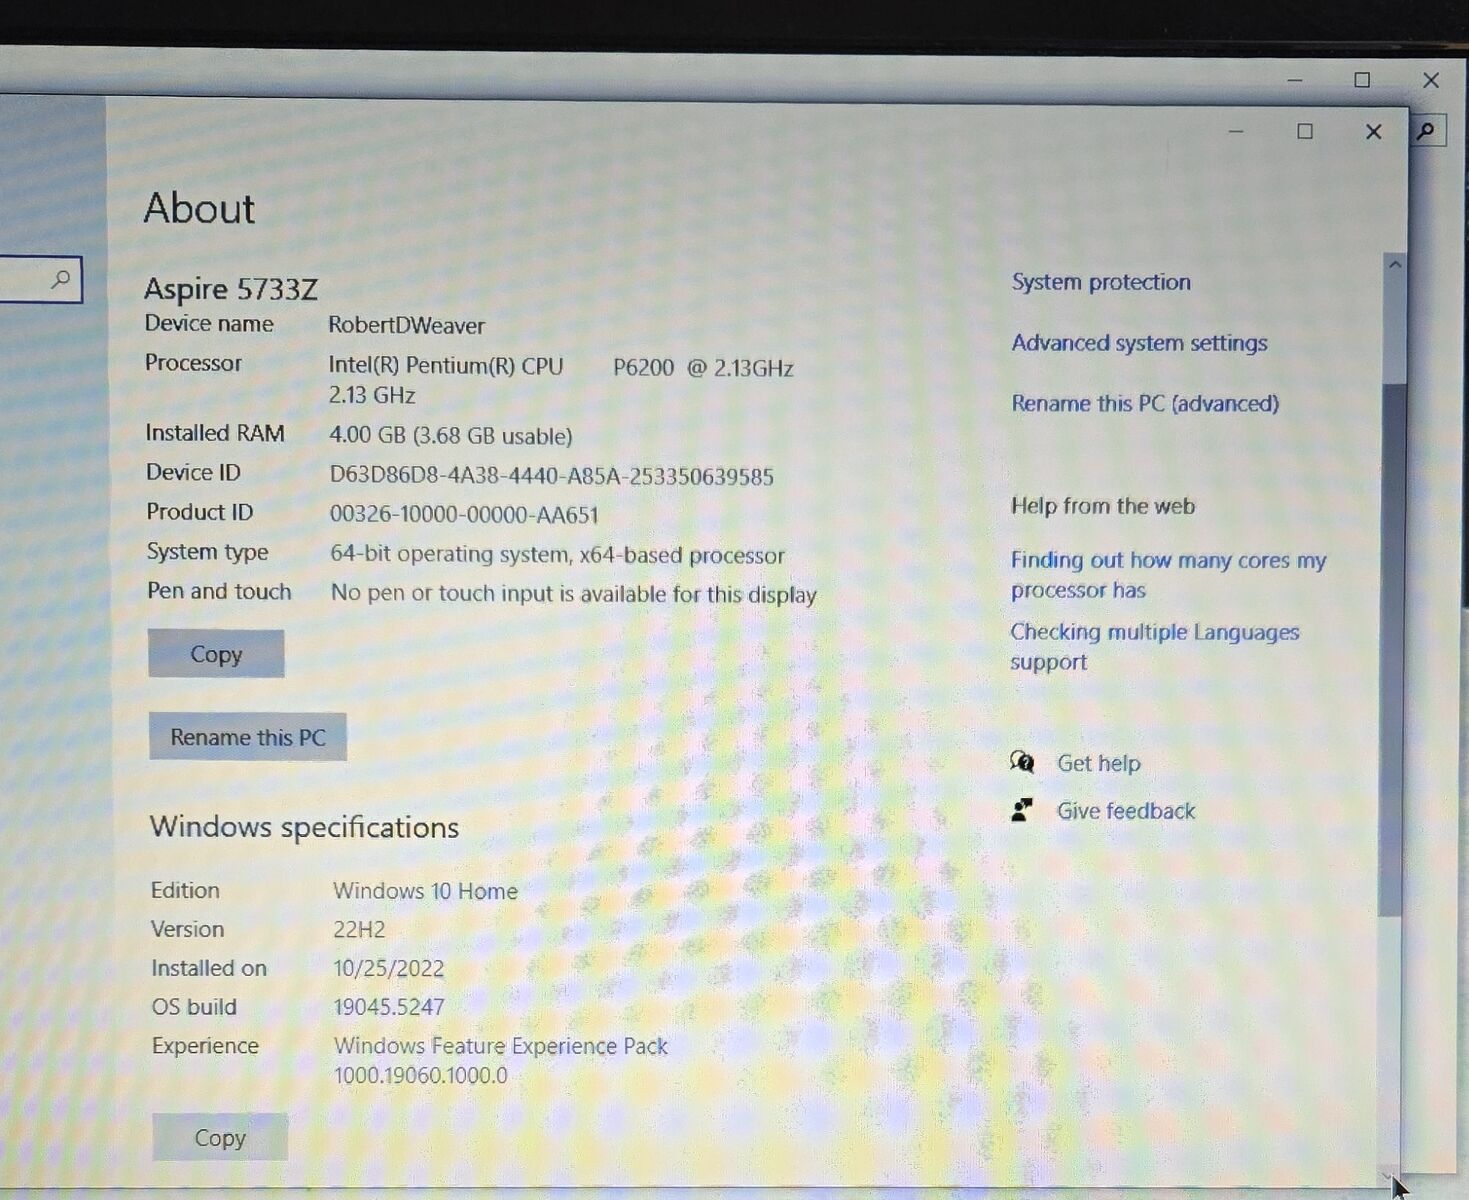
Task: Click the Give feedback text link
Action: (1125, 811)
